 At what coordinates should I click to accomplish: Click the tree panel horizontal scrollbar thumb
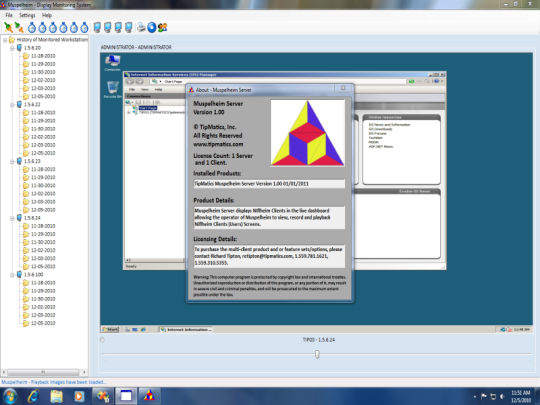[x=43, y=372]
